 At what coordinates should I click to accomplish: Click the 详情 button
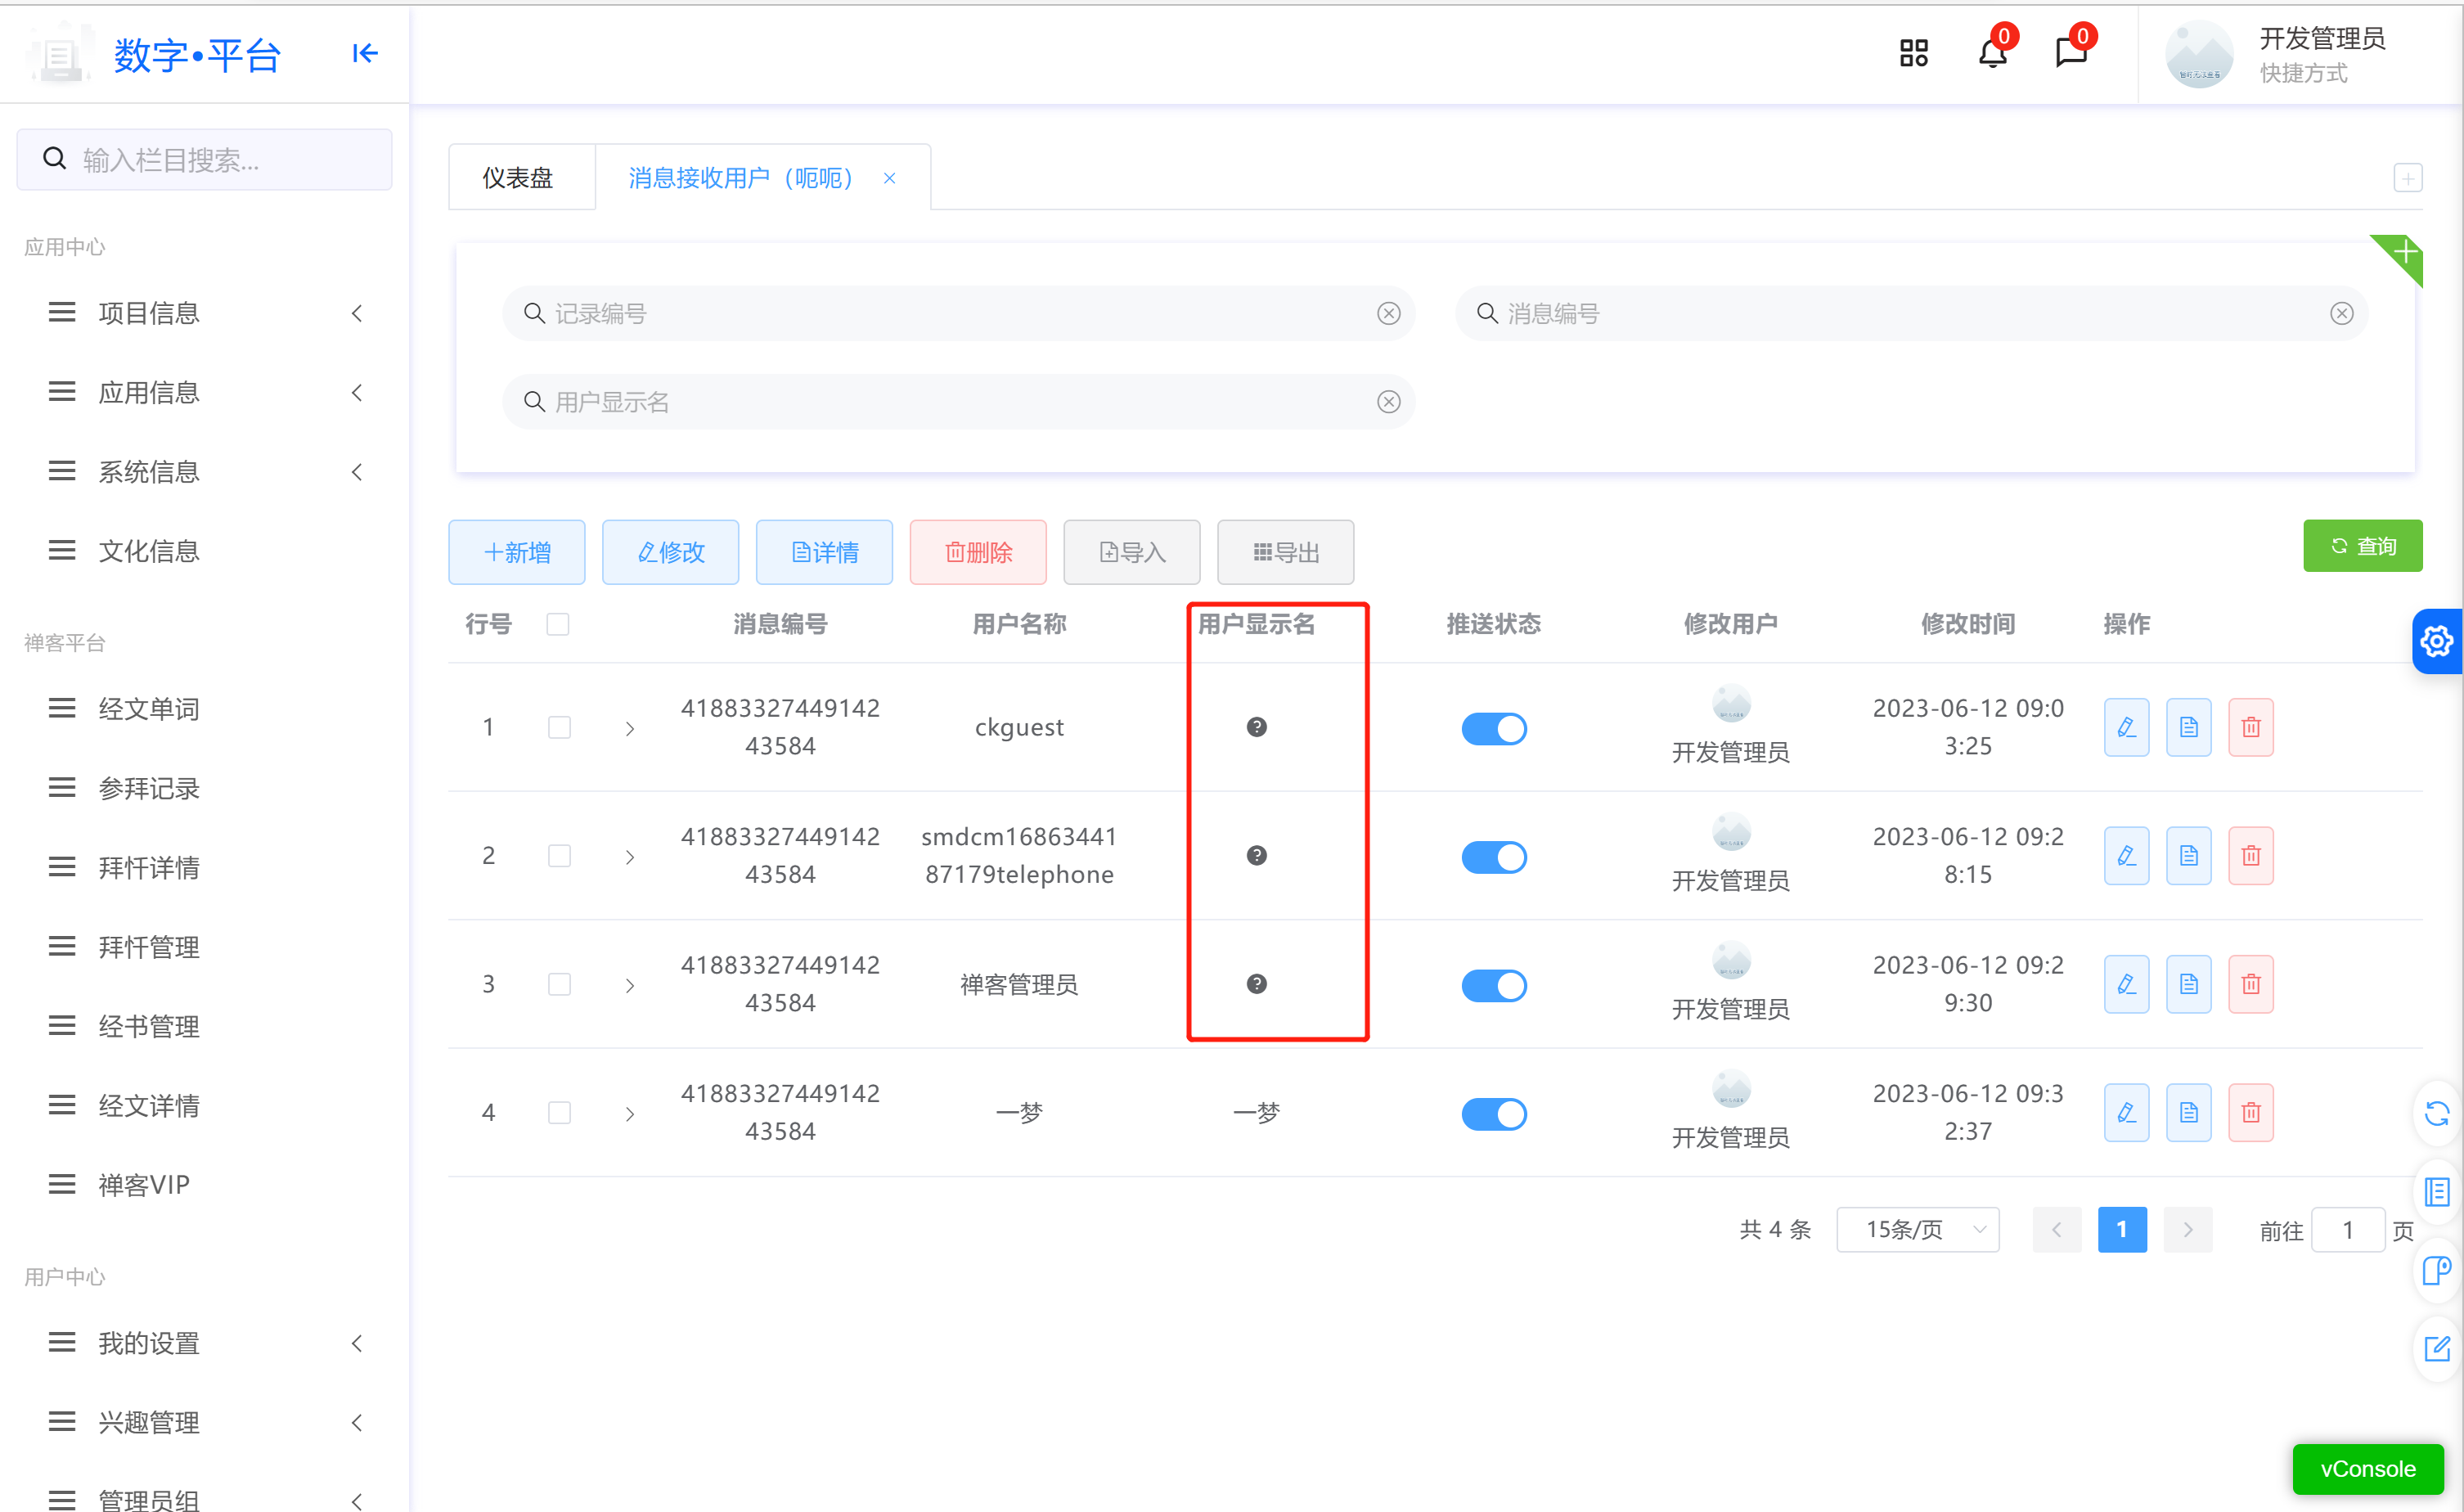coord(824,552)
